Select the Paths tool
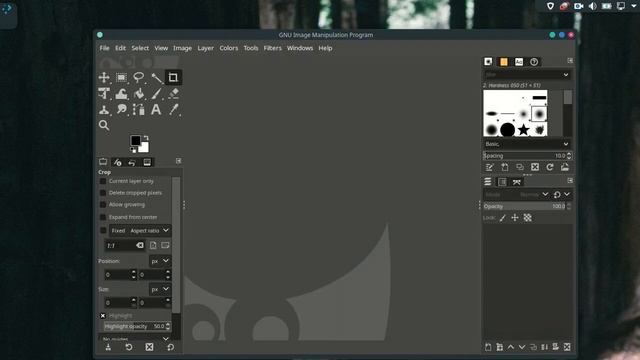This screenshot has height=360, width=640. 139,110
